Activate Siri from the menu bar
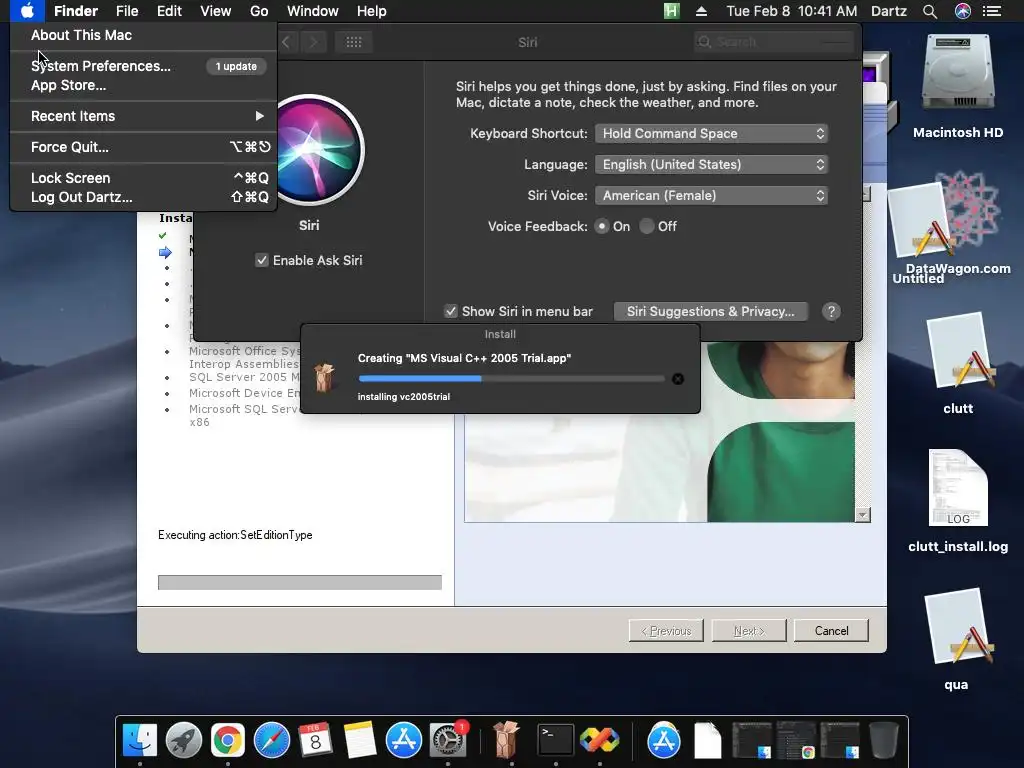This screenshot has width=1024, height=768. [963, 11]
